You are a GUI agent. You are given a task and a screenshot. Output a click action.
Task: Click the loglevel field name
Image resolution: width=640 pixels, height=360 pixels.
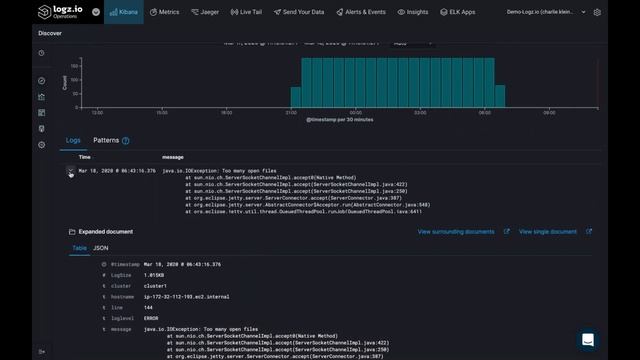tap(122, 318)
